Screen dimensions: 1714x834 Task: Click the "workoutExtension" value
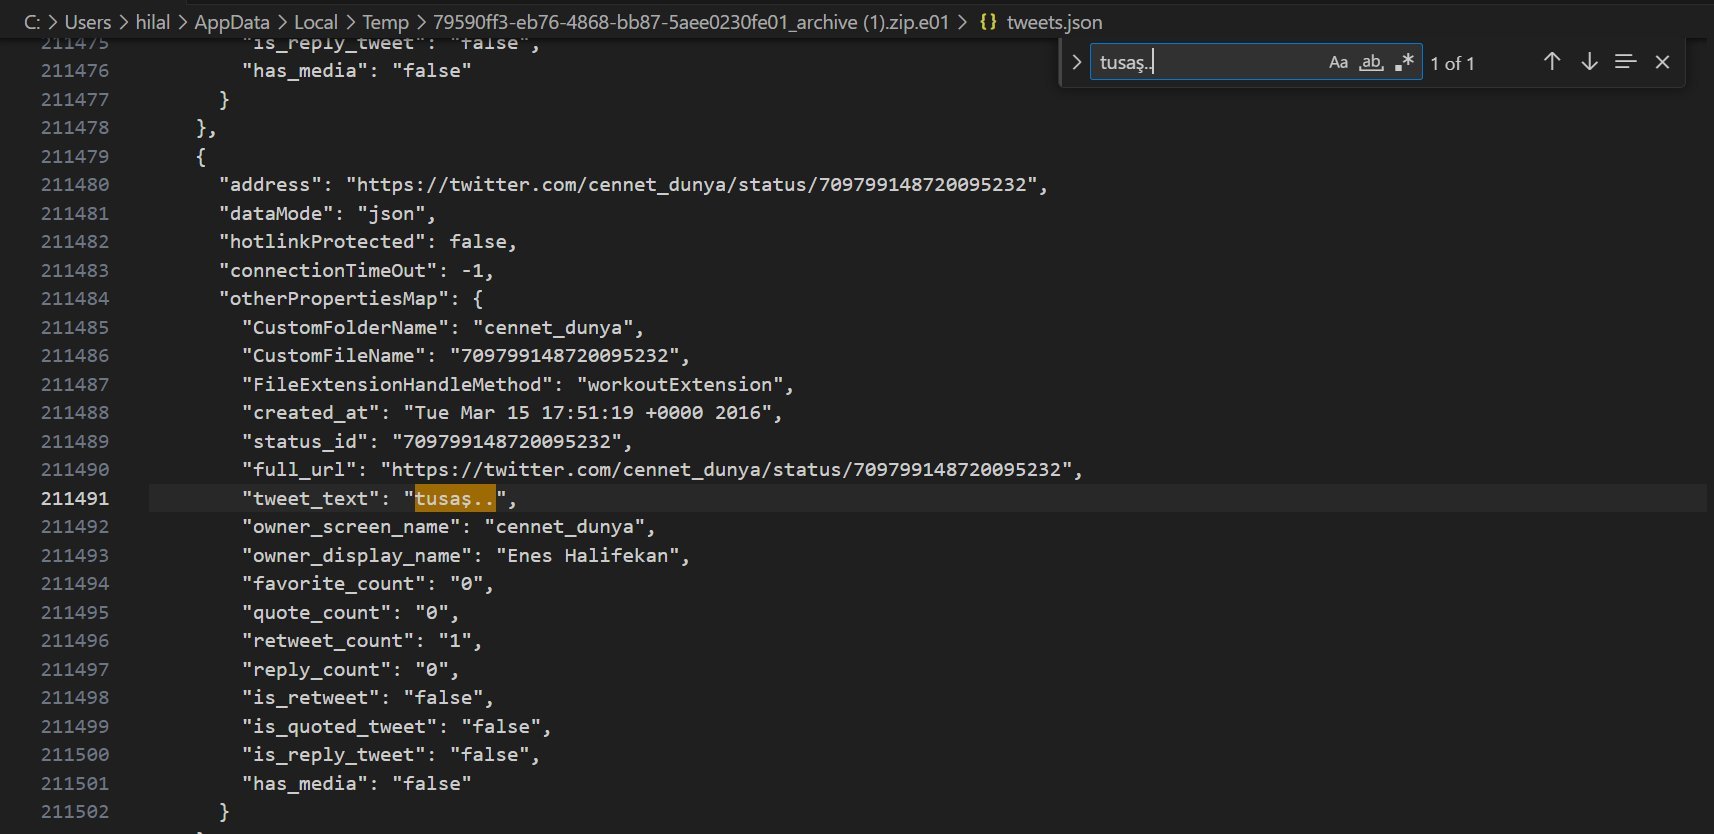680,384
